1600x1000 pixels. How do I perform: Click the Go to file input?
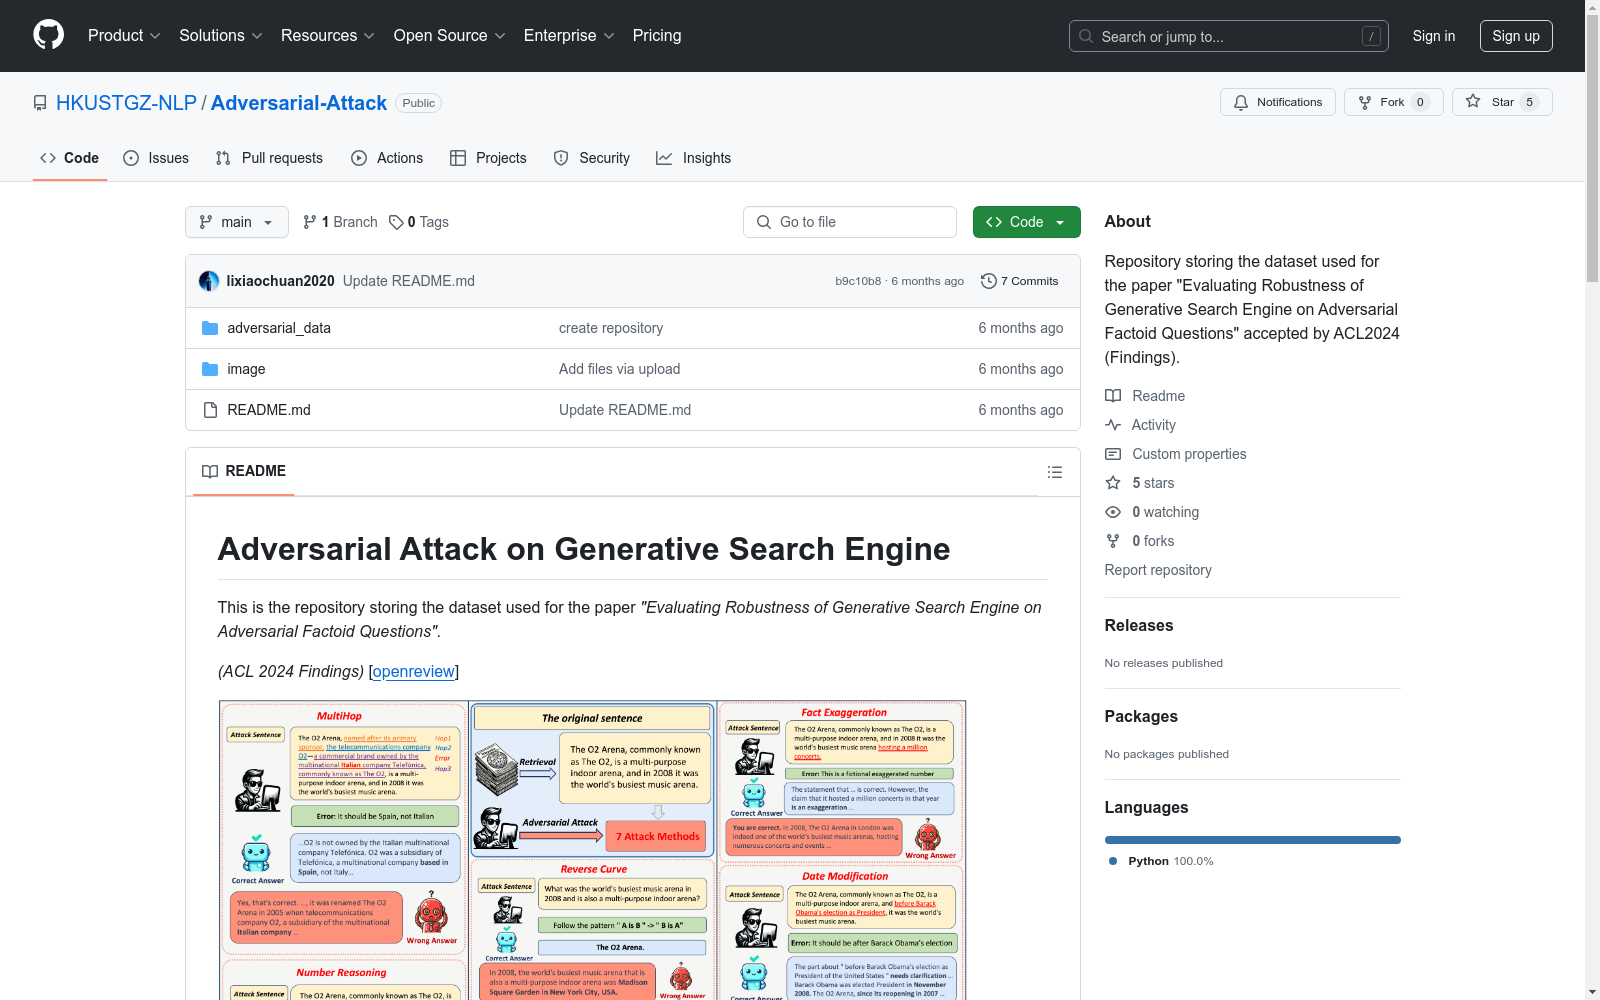click(x=850, y=222)
